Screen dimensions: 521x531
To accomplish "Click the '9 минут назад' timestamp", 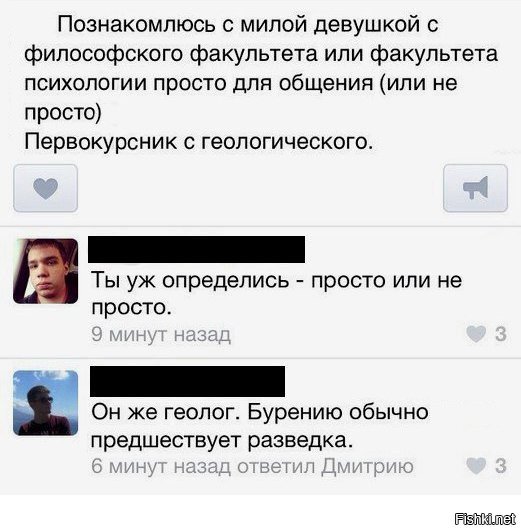I will coord(161,335).
